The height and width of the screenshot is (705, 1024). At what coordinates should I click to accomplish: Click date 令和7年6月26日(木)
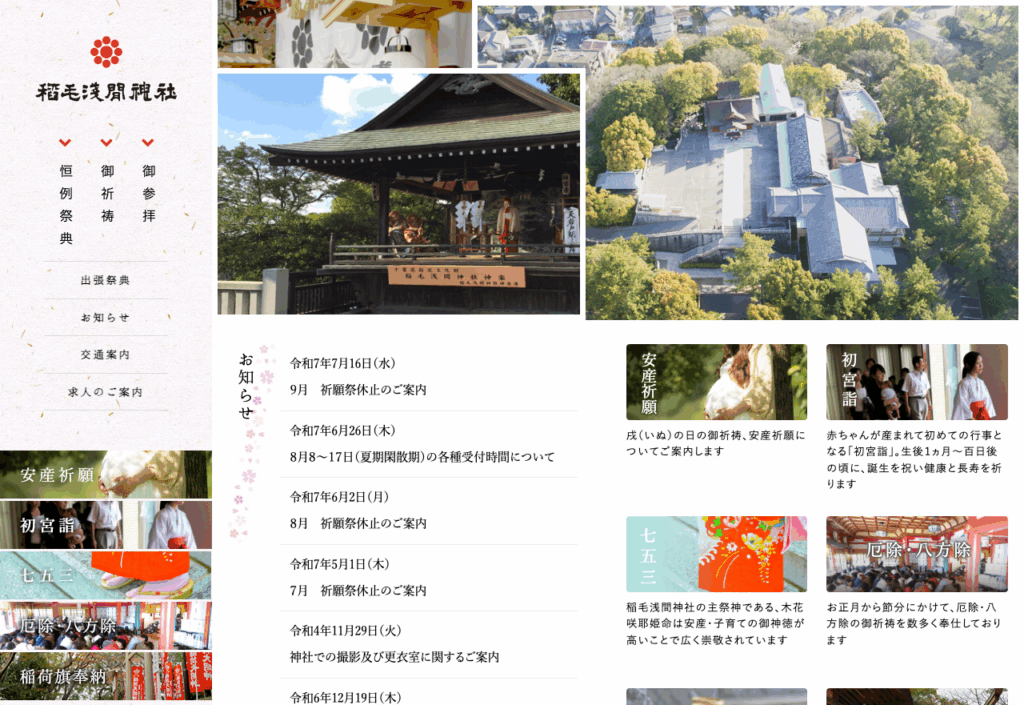(x=343, y=431)
